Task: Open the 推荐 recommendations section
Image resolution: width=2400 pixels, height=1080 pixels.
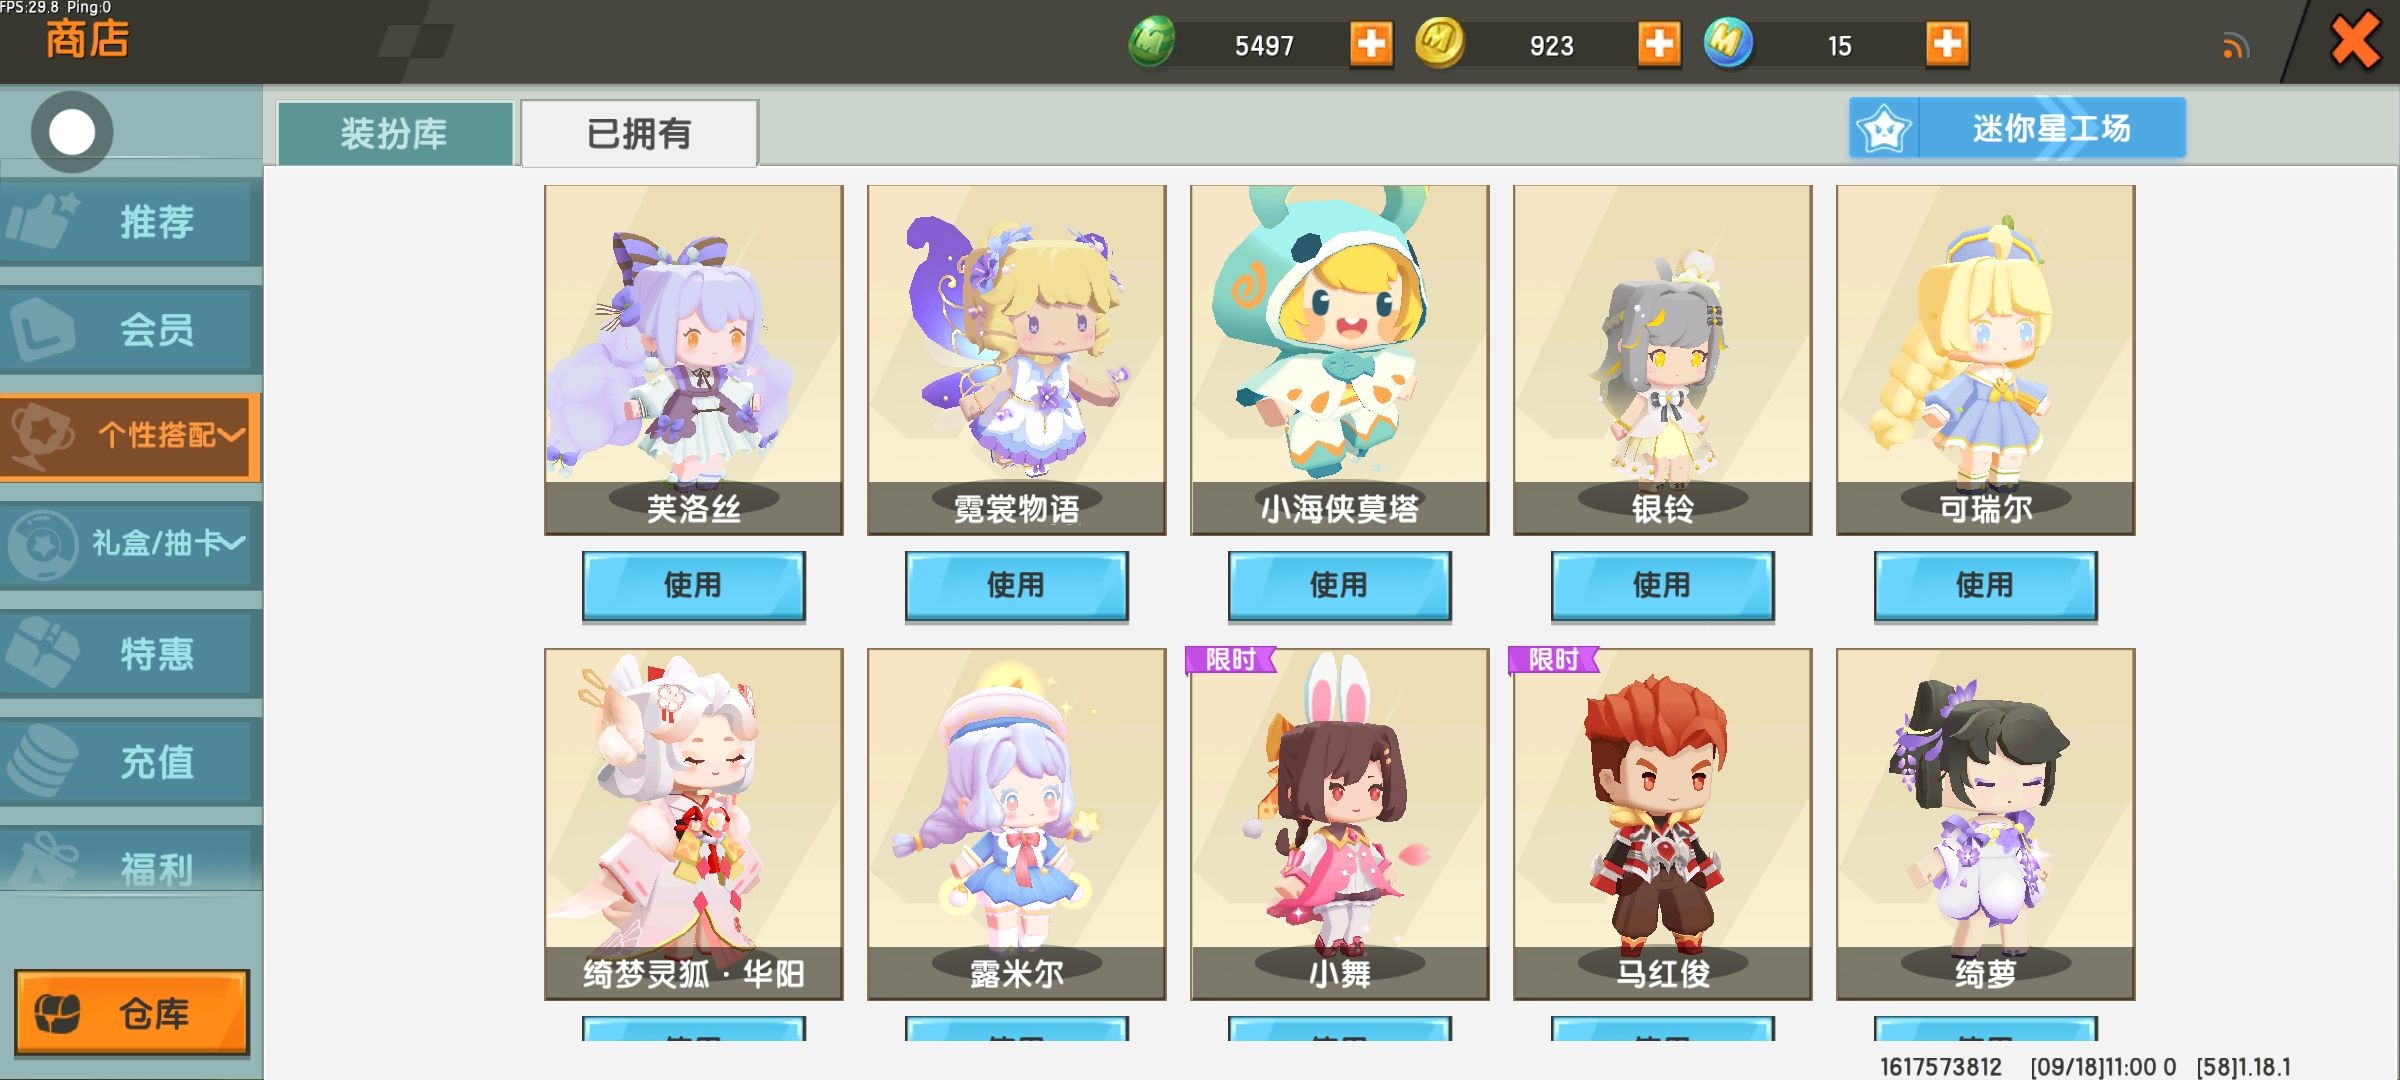Action: 131,221
